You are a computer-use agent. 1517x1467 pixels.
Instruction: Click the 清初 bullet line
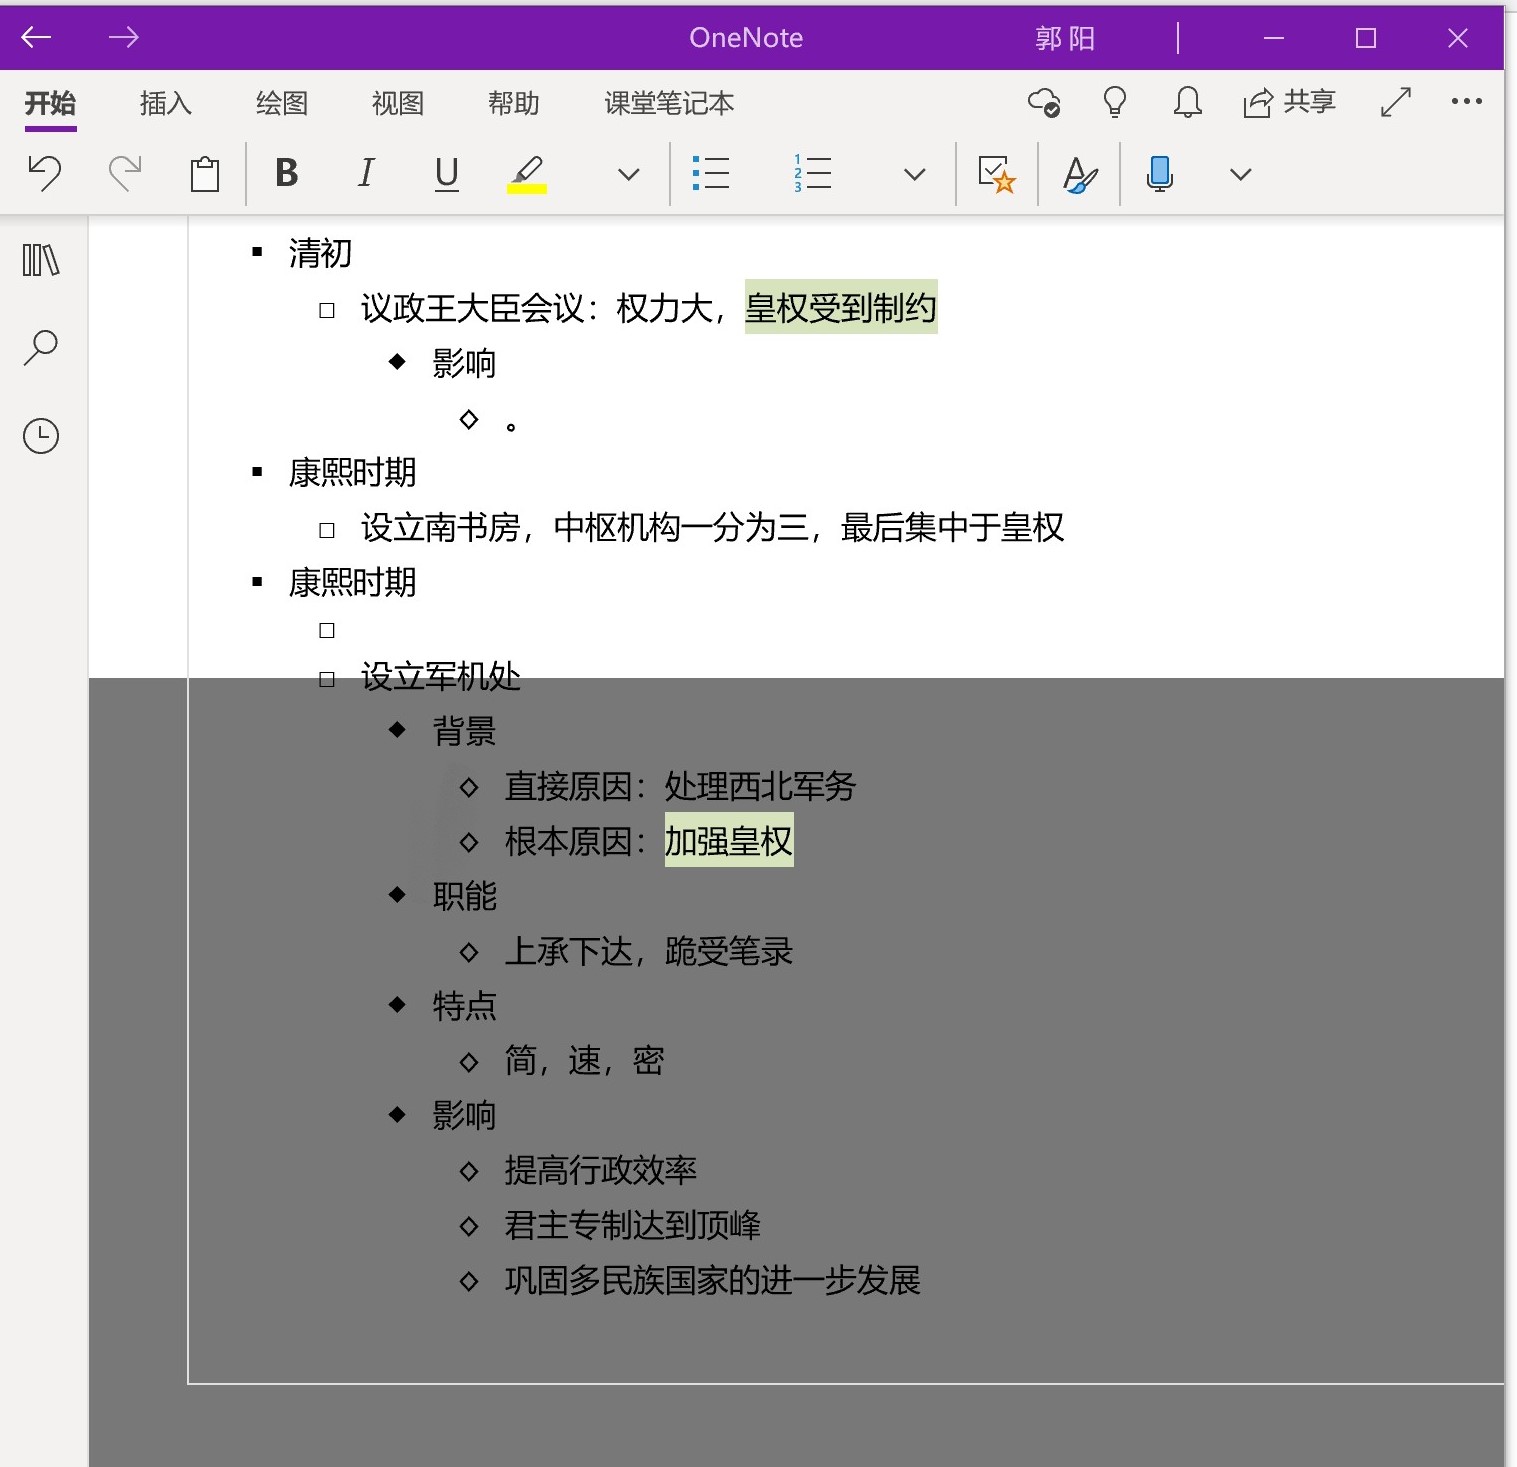[x=321, y=253]
